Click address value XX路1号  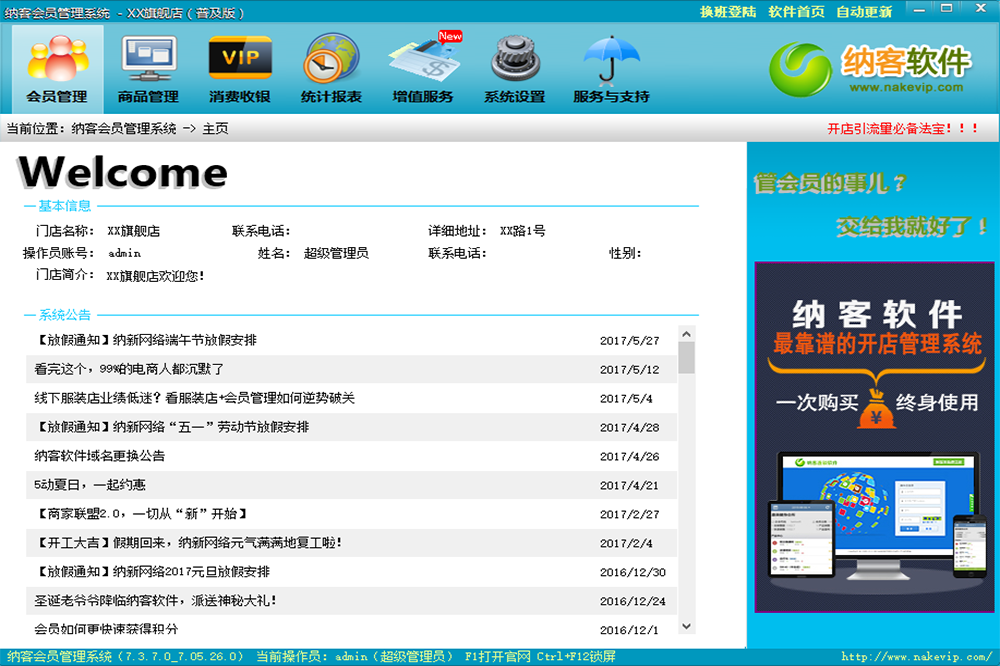[522, 231]
